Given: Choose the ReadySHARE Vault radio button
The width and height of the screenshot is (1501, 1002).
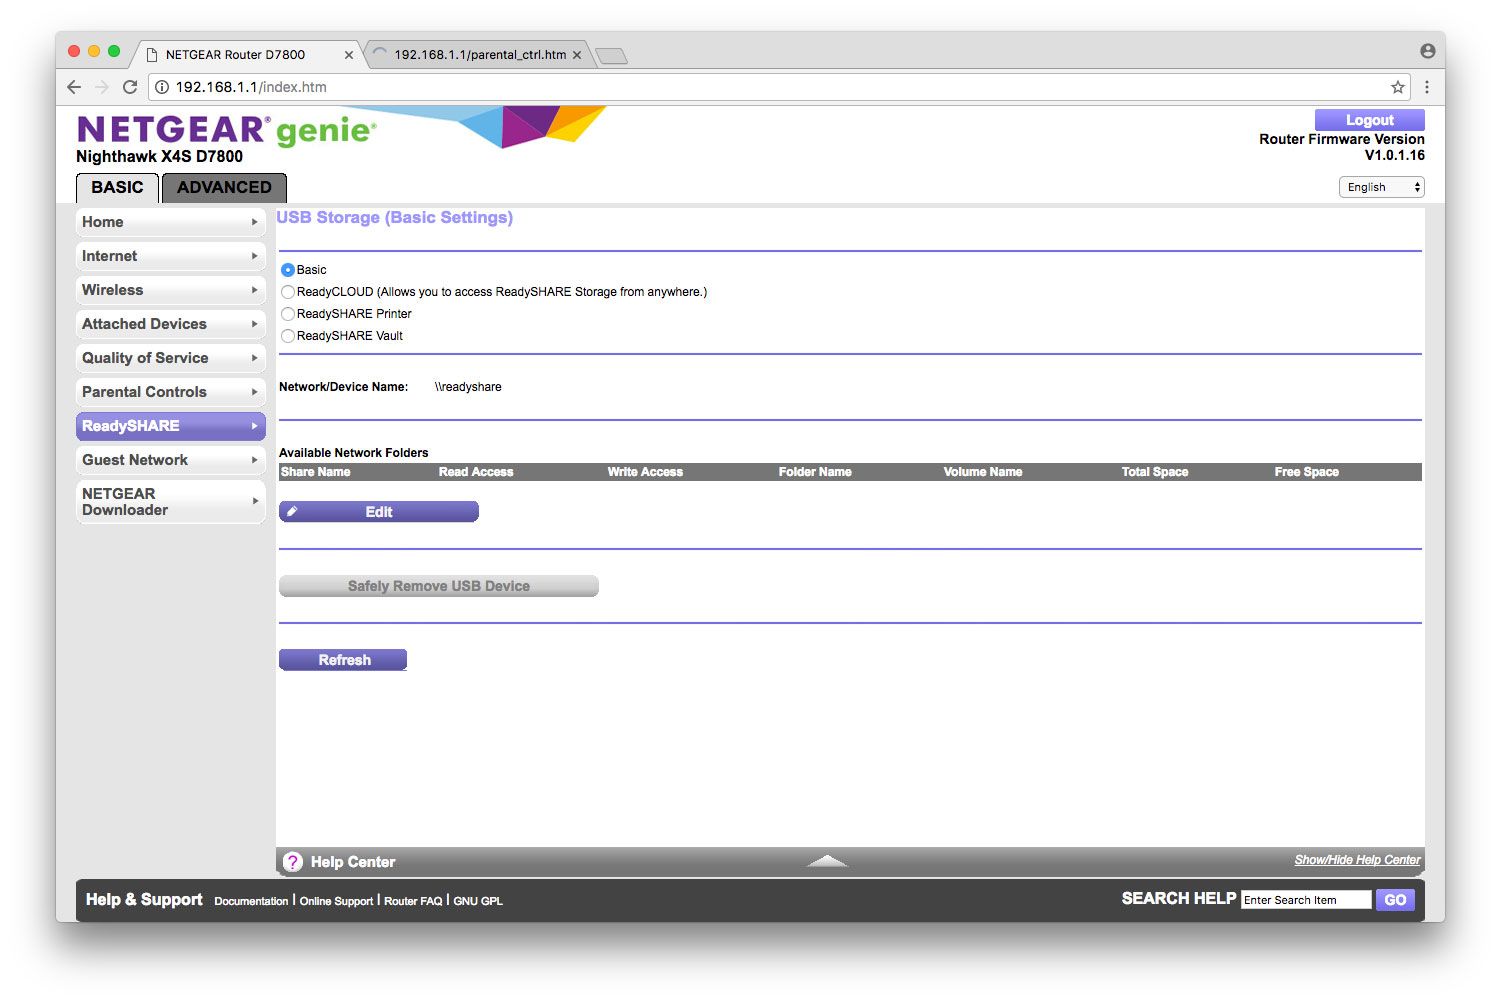Looking at the screenshot, I should tap(288, 336).
